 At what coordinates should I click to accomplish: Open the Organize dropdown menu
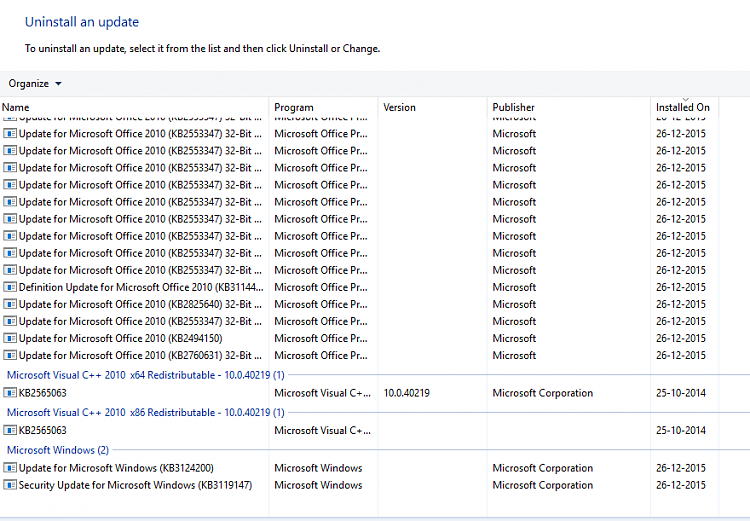(x=35, y=84)
